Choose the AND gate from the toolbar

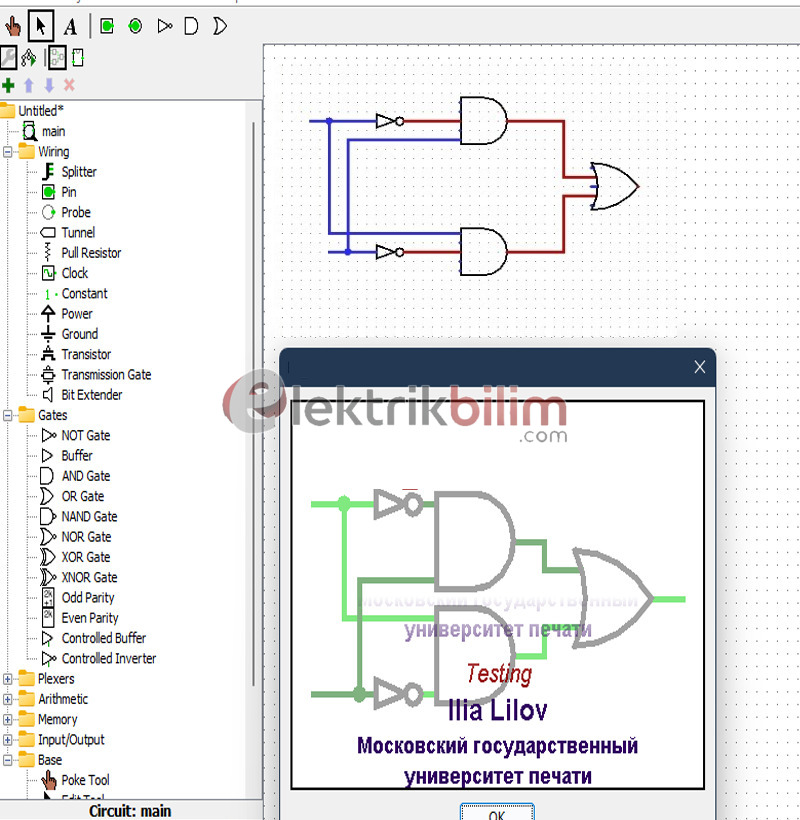[x=191, y=26]
